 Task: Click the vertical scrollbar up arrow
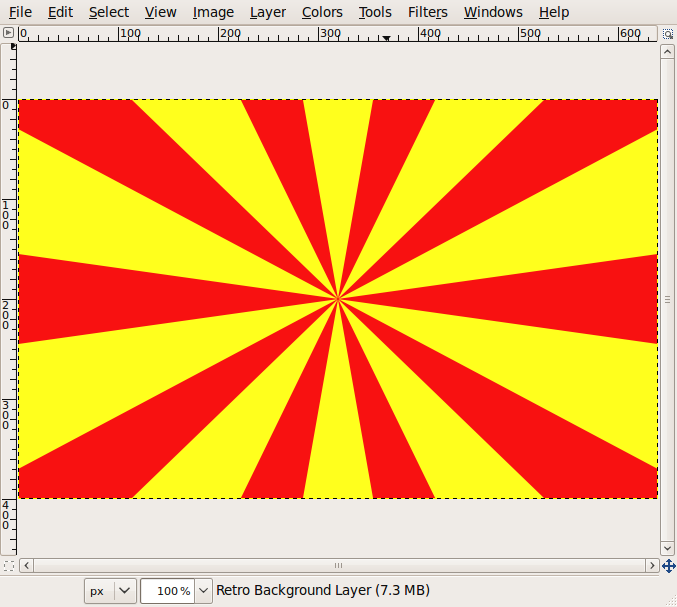pos(667,52)
